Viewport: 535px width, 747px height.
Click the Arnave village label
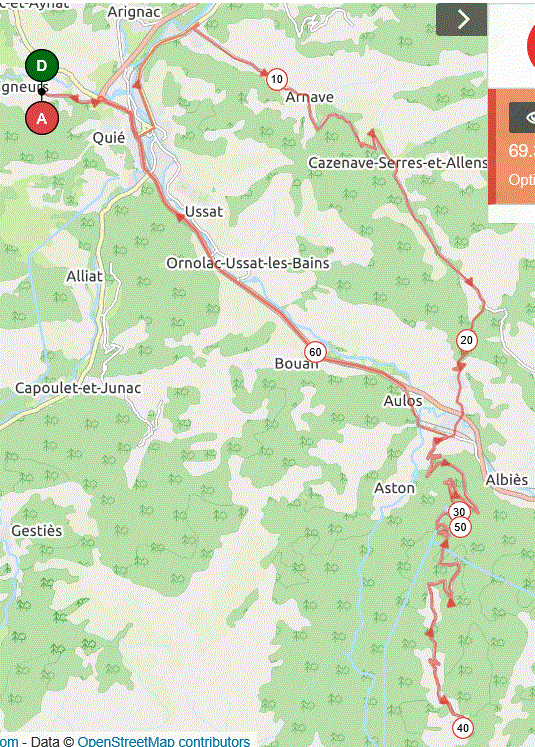[309, 97]
